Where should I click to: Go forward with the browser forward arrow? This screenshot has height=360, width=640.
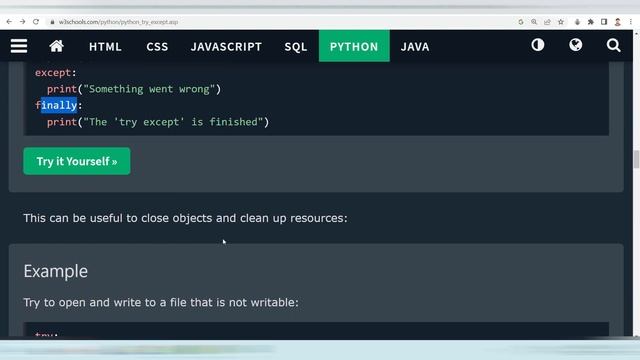click(x=22, y=22)
